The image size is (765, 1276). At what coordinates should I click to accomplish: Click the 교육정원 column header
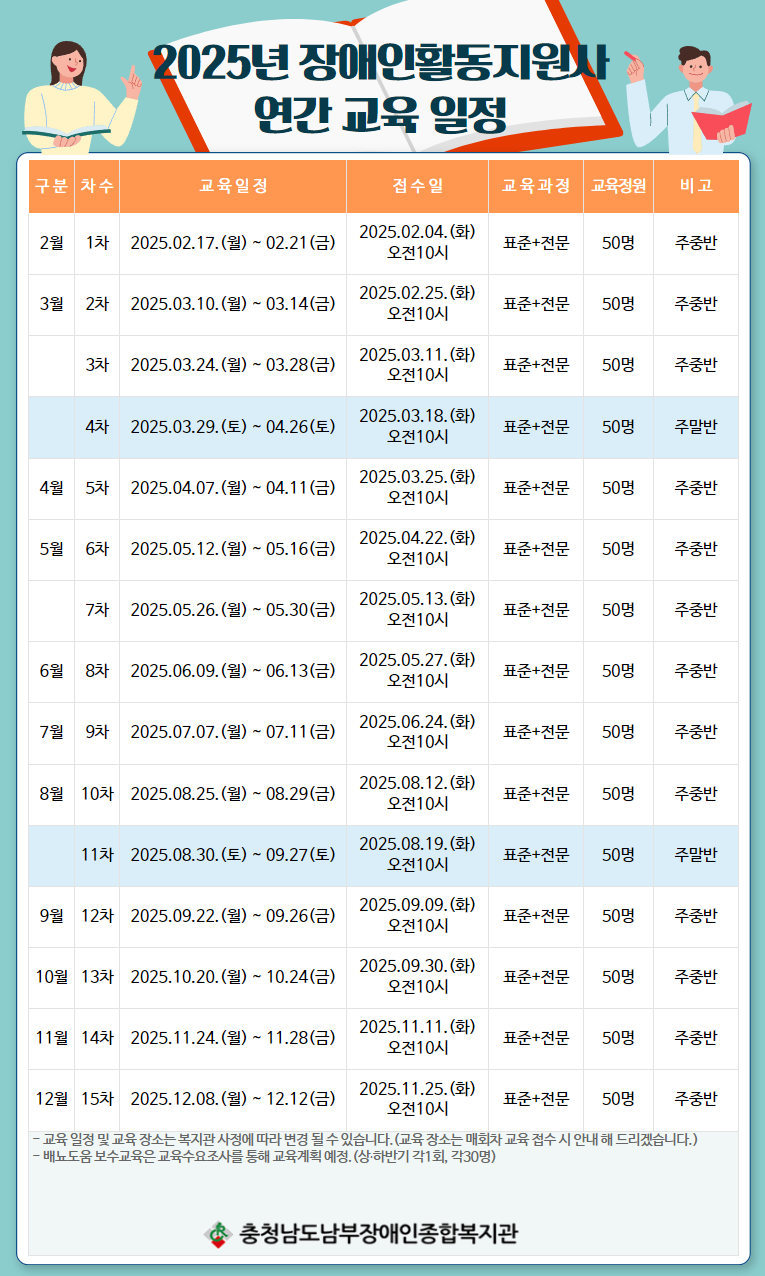pos(618,186)
